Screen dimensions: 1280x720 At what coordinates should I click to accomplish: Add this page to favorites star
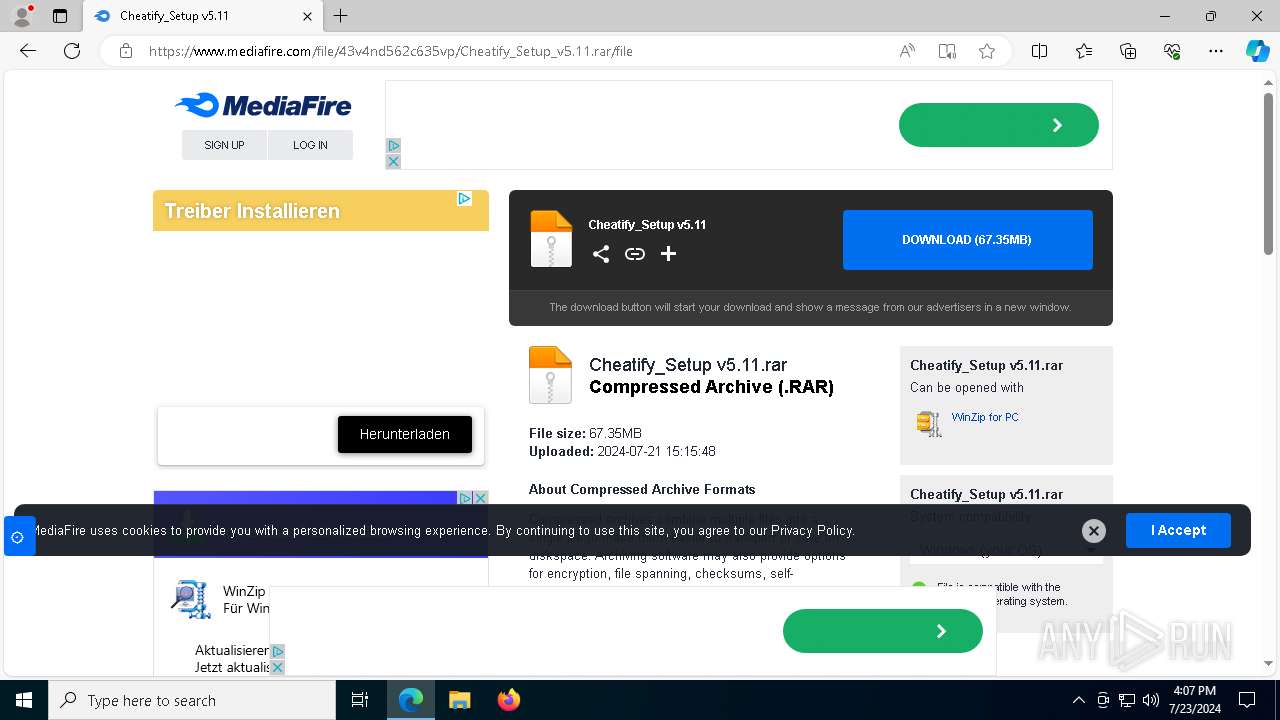coord(987,51)
